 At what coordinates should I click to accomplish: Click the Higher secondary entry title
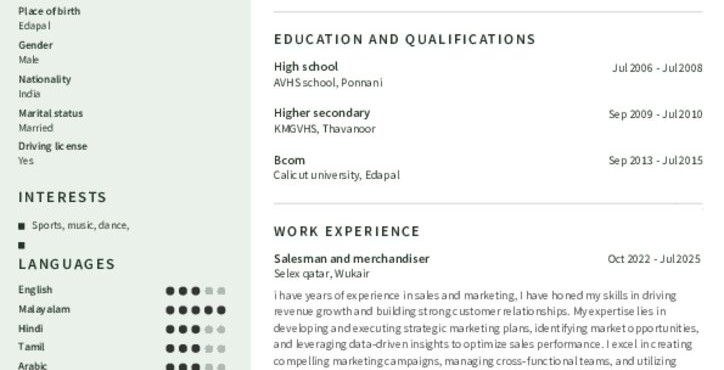tap(322, 113)
